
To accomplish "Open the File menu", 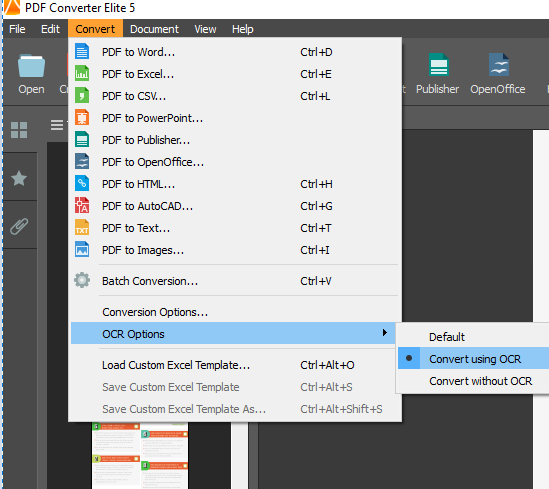I will (17, 29).
